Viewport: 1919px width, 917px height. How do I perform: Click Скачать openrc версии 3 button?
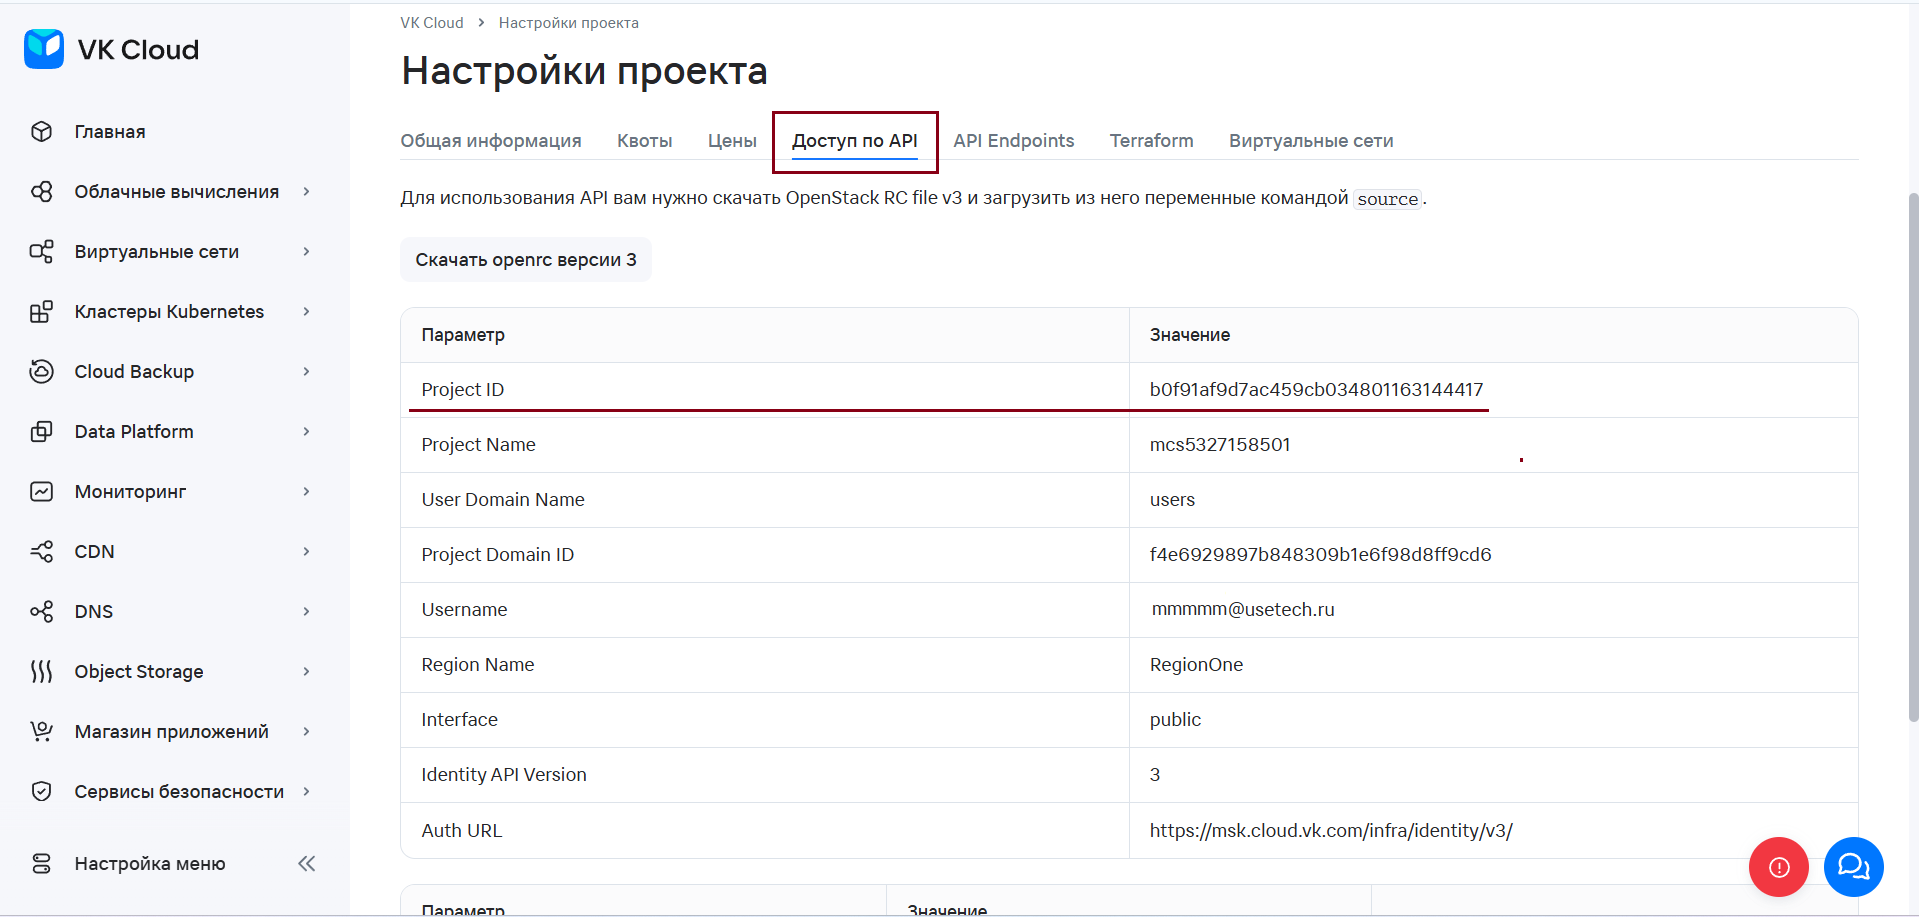[x=526, y=260]
